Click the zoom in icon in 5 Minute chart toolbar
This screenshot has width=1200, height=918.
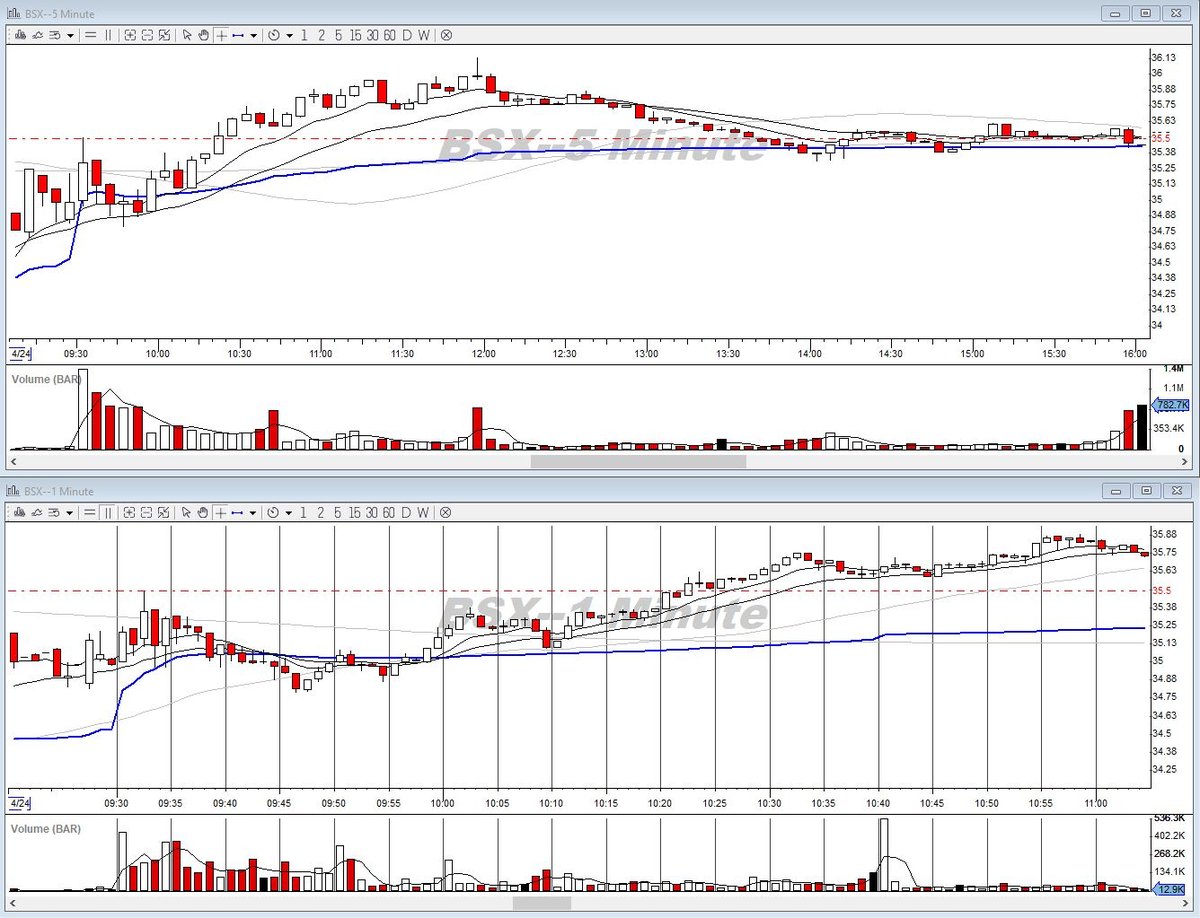click(130, 35)
